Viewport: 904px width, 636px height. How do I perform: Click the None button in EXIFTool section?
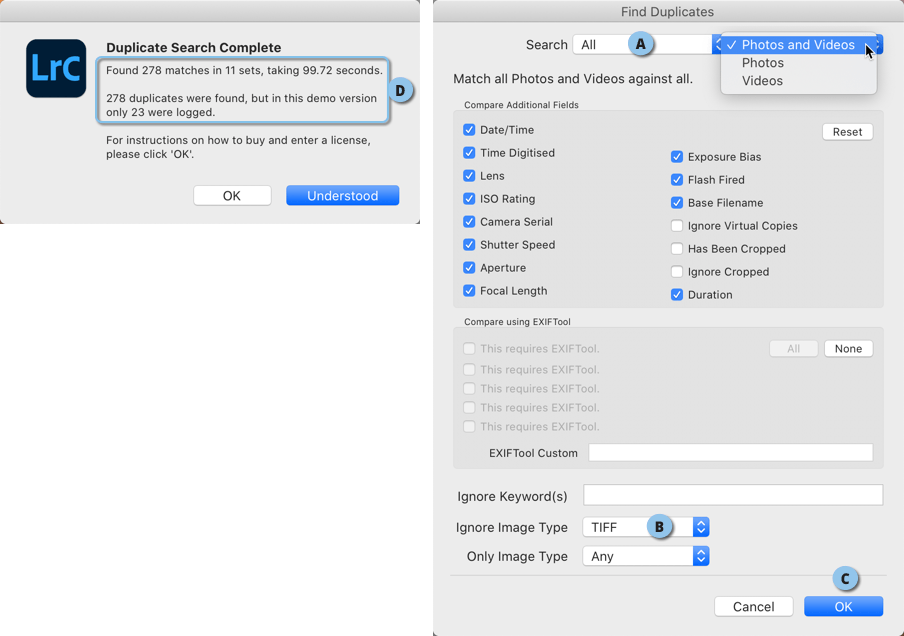[848, 349]
